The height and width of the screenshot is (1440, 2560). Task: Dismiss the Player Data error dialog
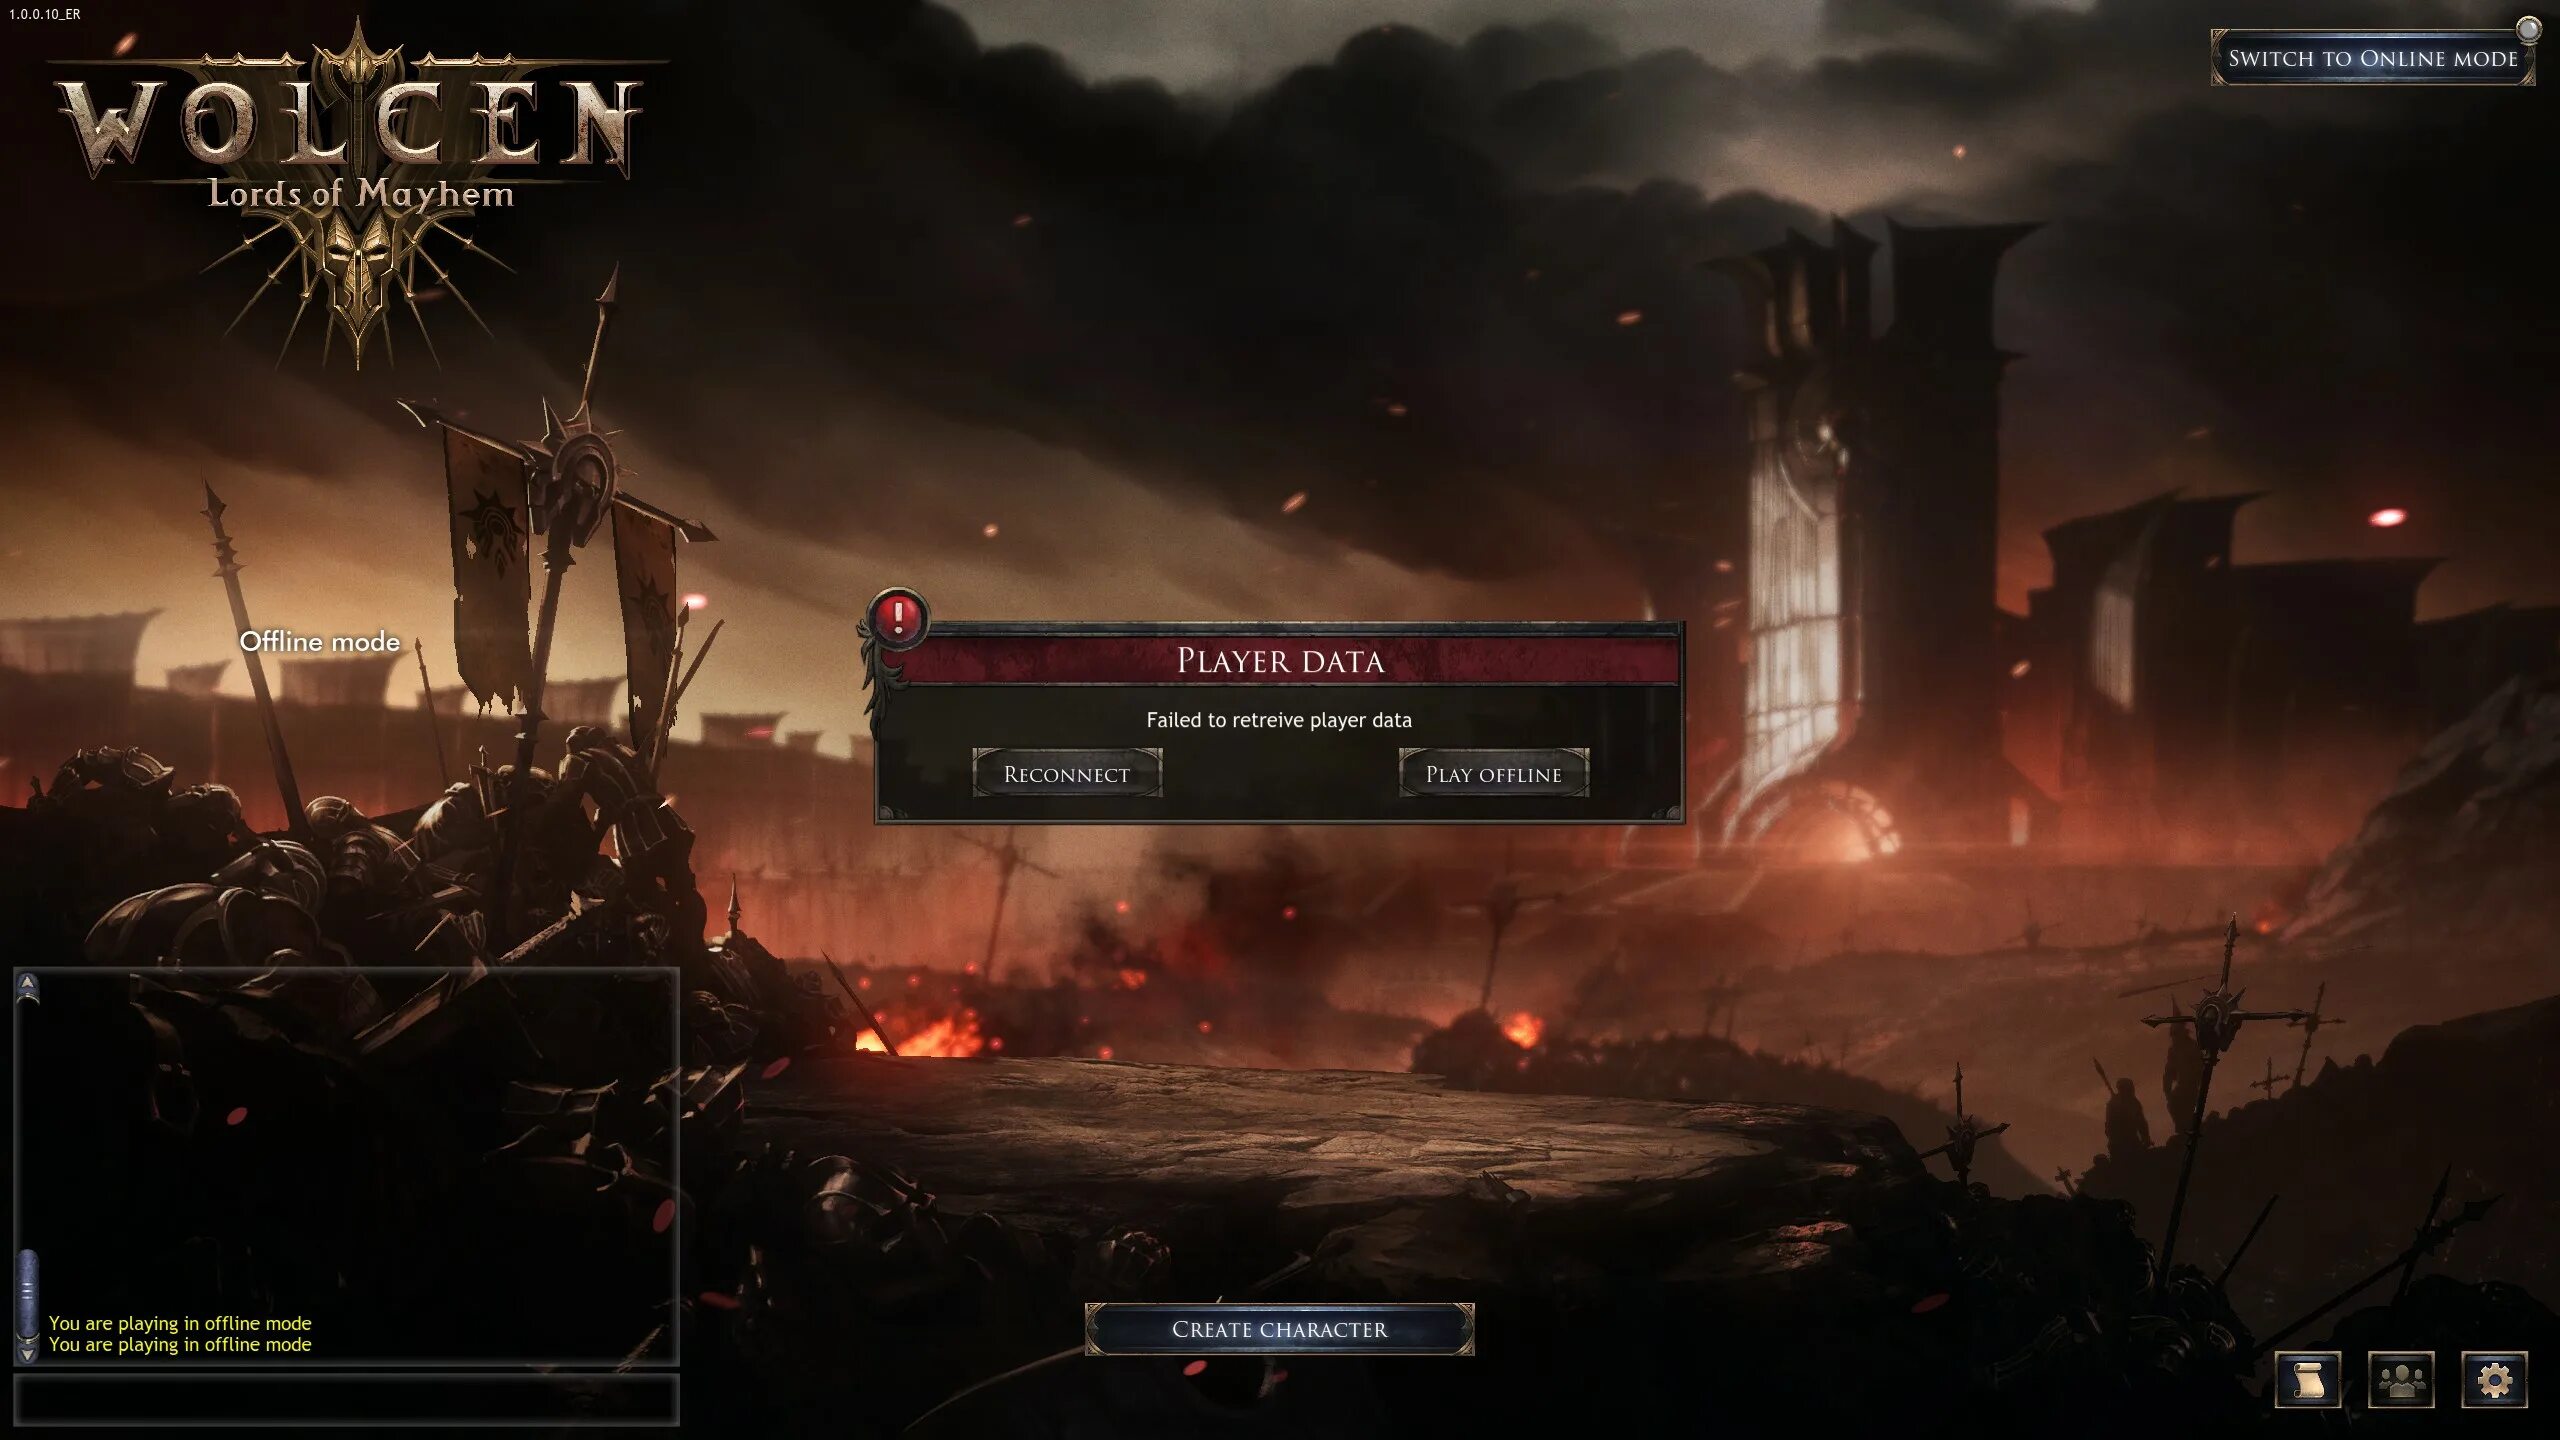[x=1493, y=774]
